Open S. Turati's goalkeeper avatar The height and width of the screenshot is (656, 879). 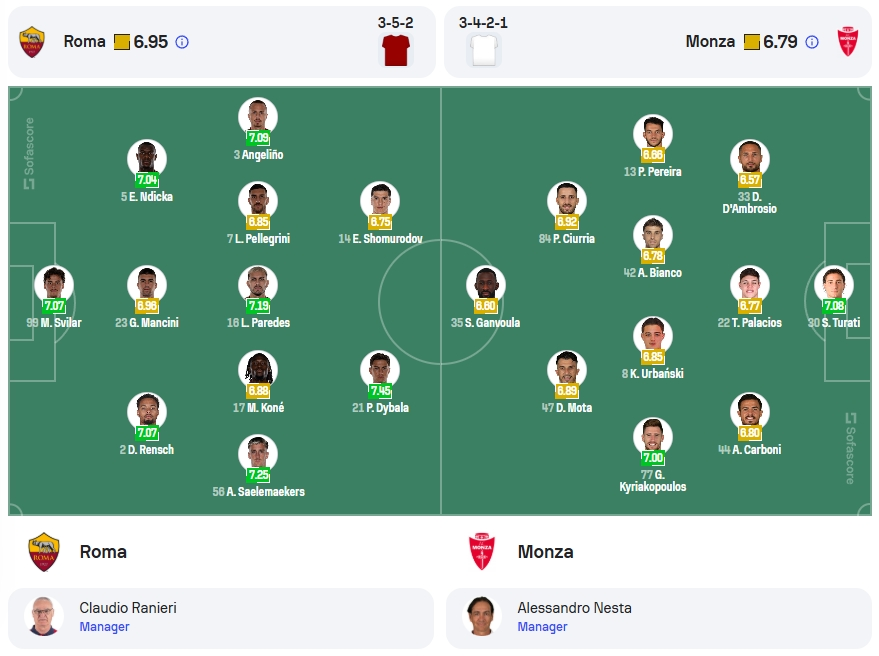point(834,285)
